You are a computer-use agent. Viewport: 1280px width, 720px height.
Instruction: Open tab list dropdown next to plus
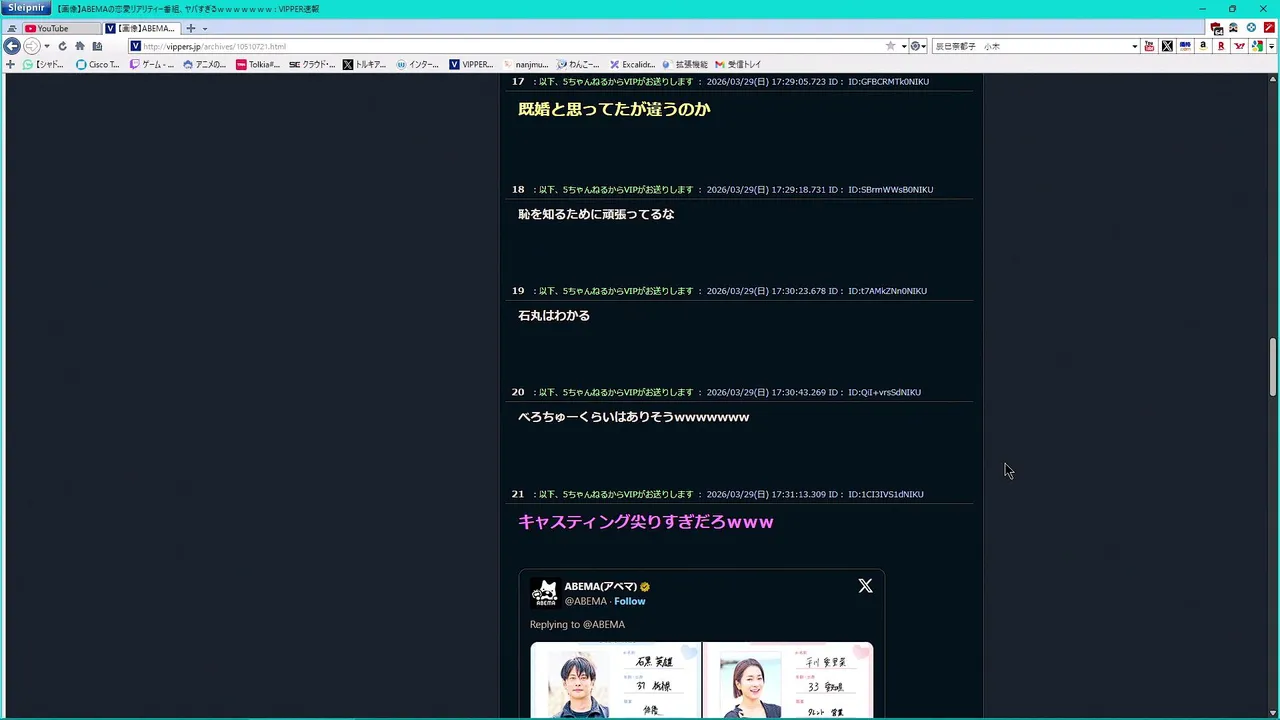pyautogui.click(x=205, y=29)
